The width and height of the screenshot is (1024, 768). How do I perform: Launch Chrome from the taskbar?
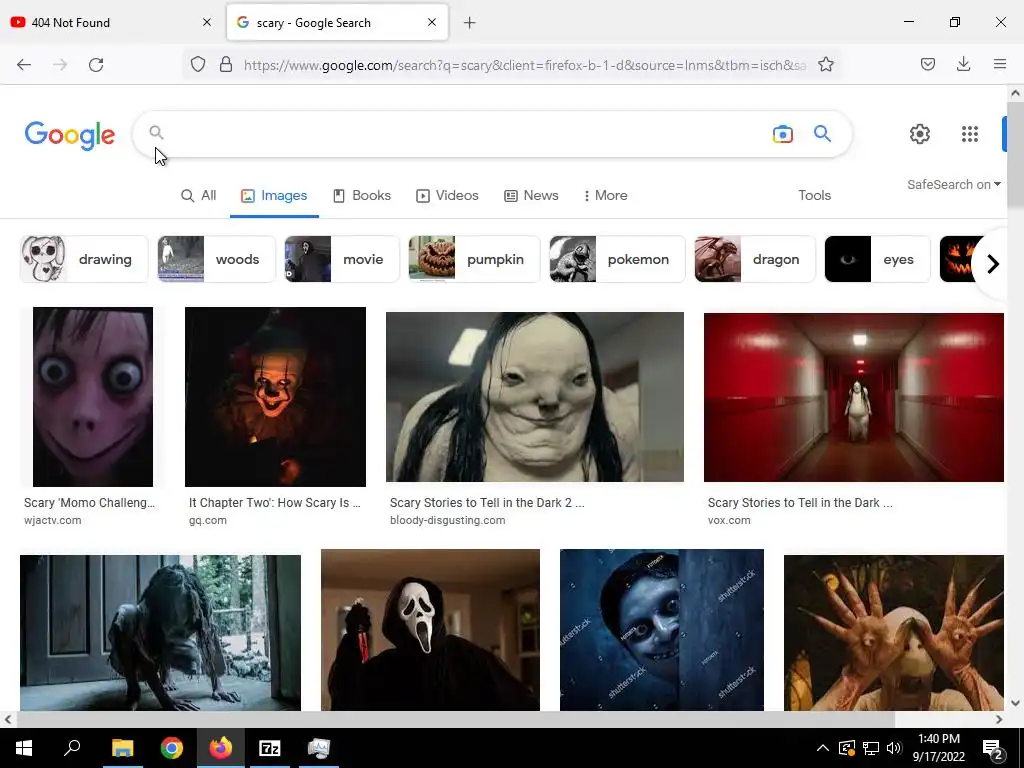click(x=172, y=748)
